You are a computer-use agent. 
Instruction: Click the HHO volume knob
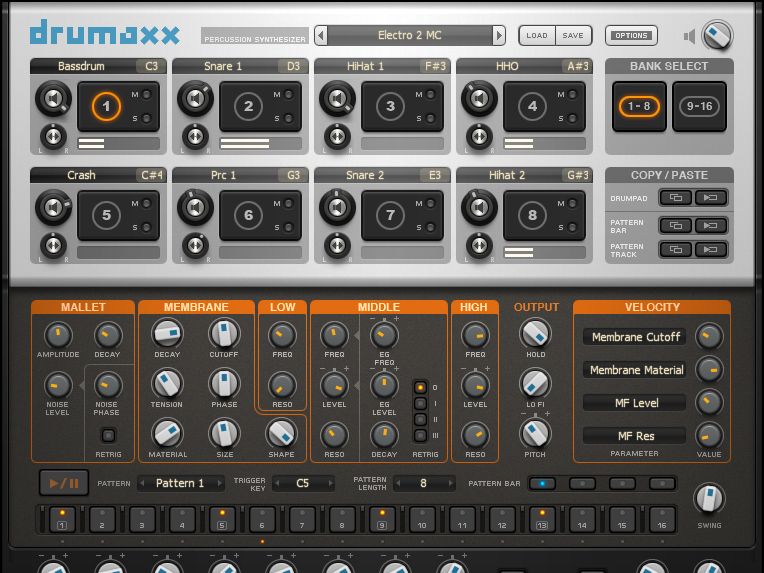[x=479, y=99]
